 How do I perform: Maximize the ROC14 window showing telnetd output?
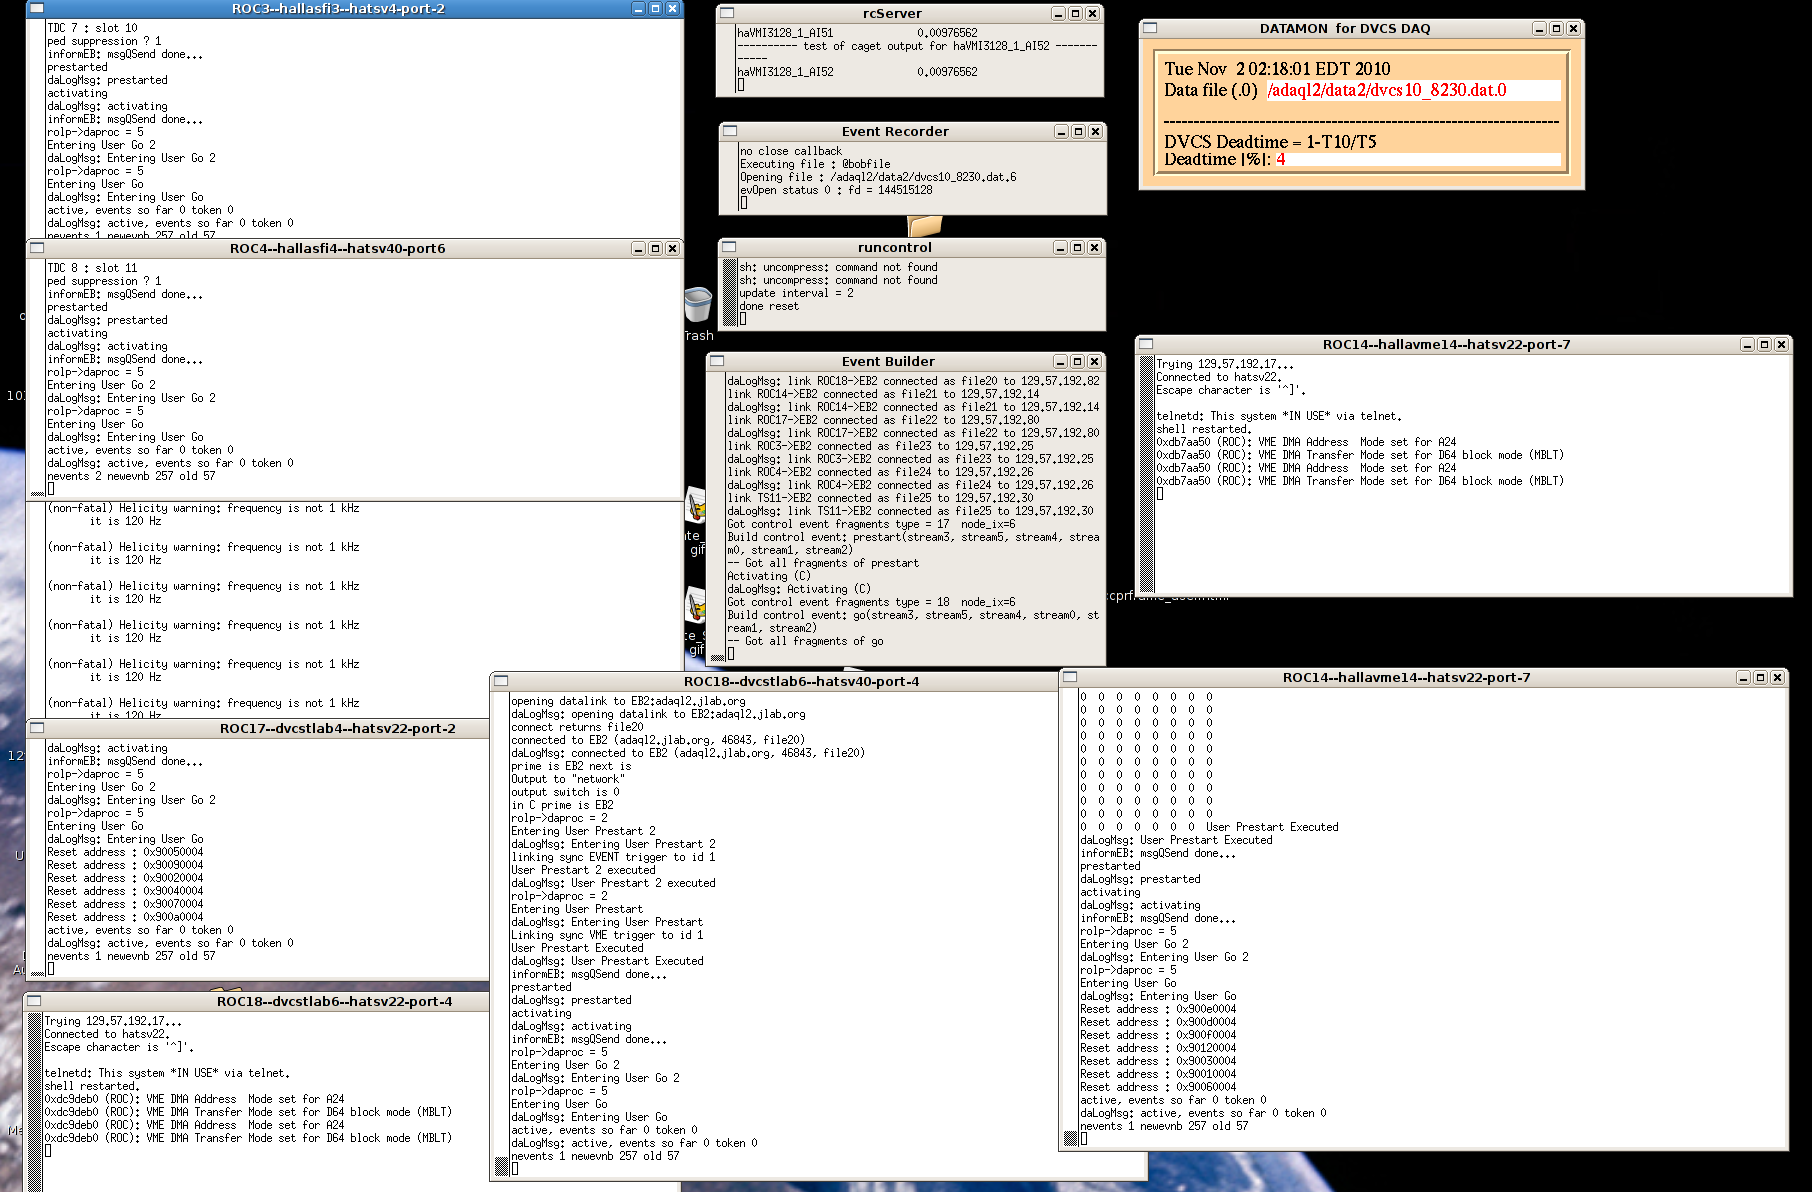coord(1764,345)
